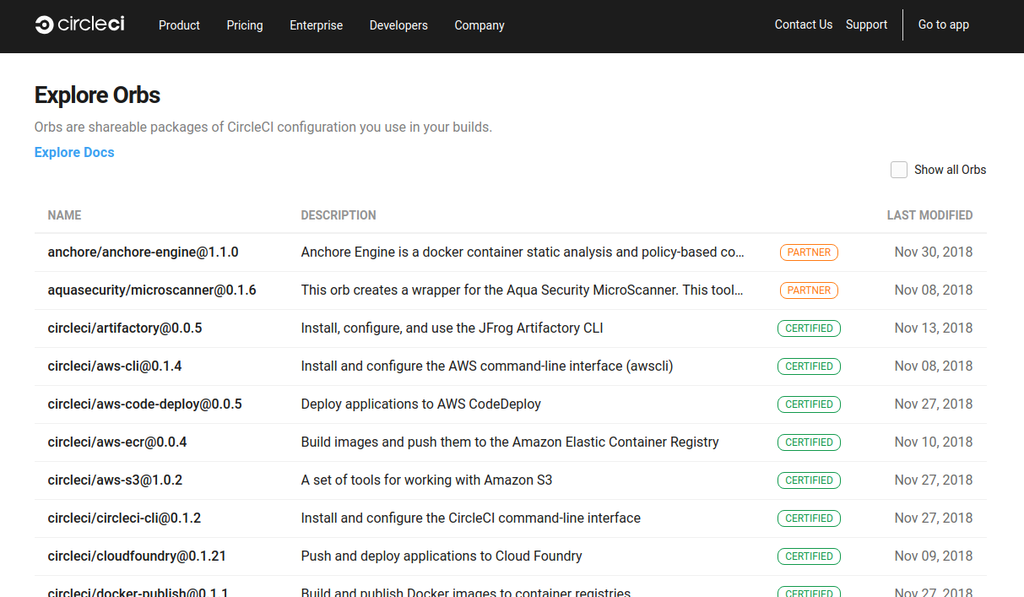Screen dimensions: 1024x597
Task: Click the LAST MODIFIED column header
Action: click(x=930, y=216)
